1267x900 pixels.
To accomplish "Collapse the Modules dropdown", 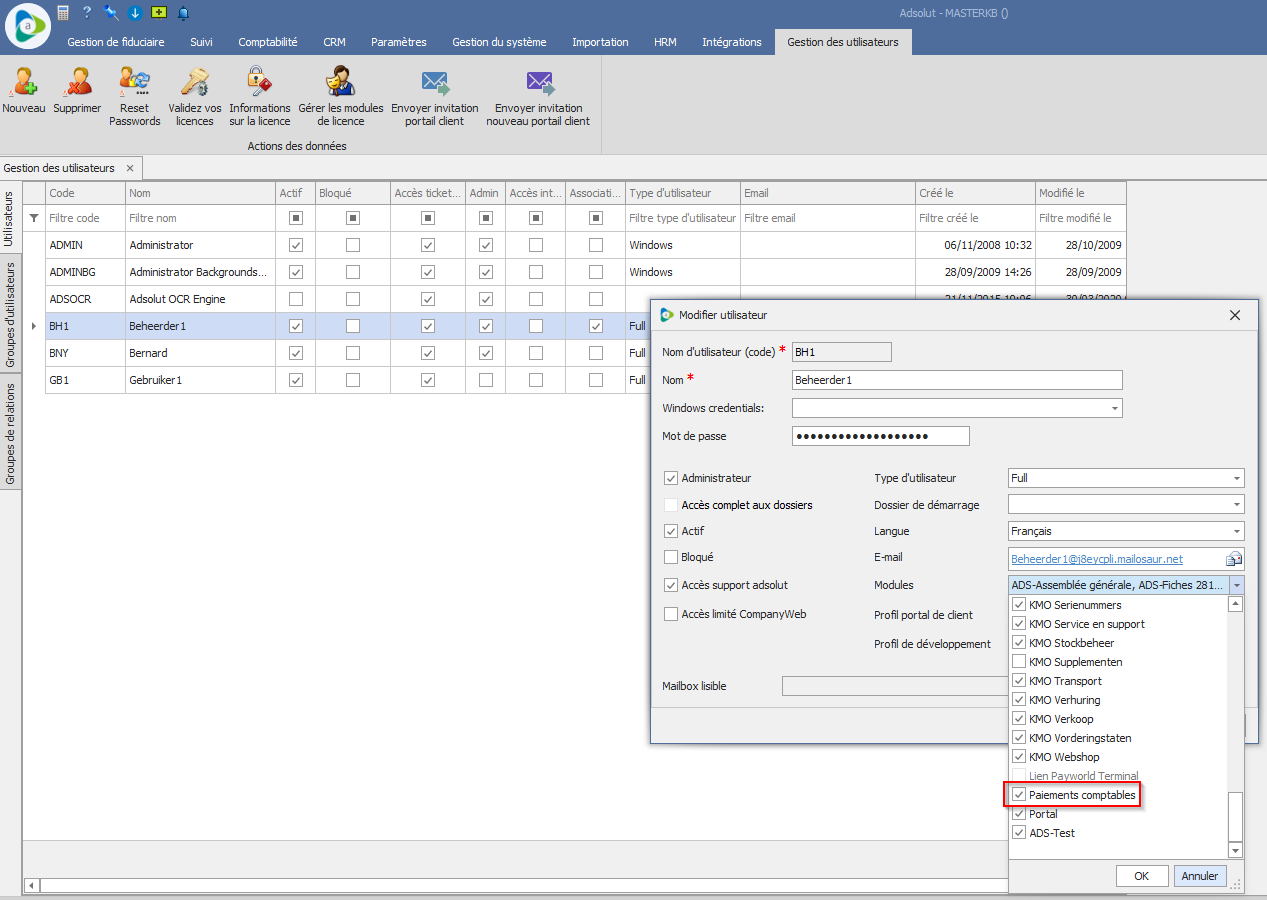I will click(x=1236, y=586).
